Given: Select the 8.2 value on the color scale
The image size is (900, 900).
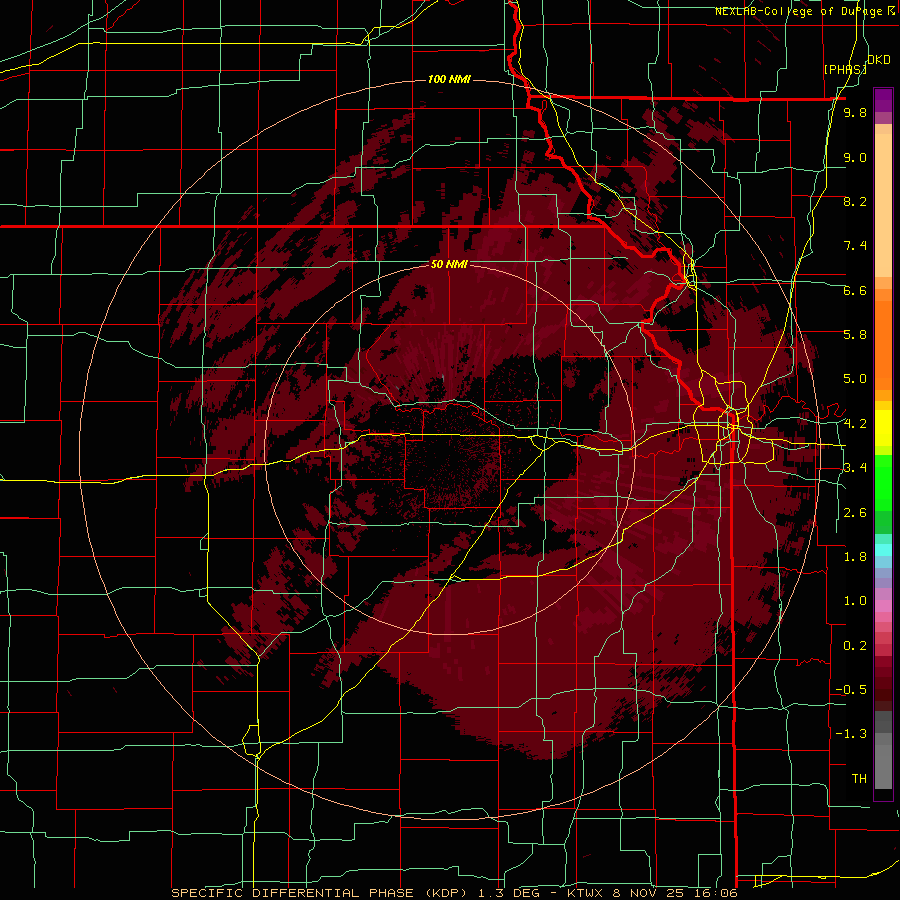Looking at the screenshot, I should tap(855, 201).
